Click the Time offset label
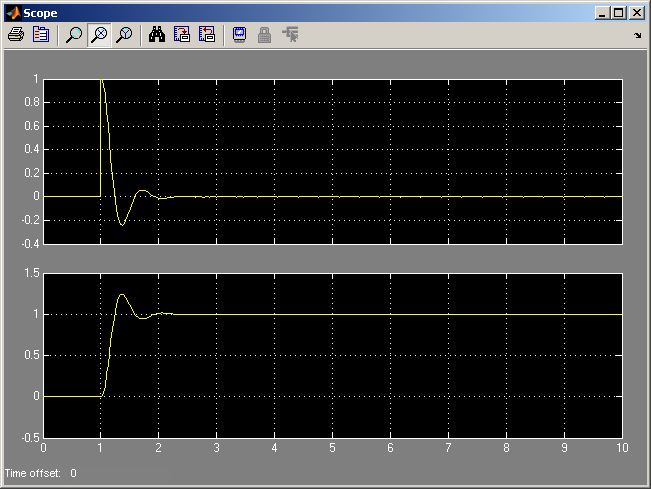The width and height of the screenshot is (651, 489). tap(33, 473)
